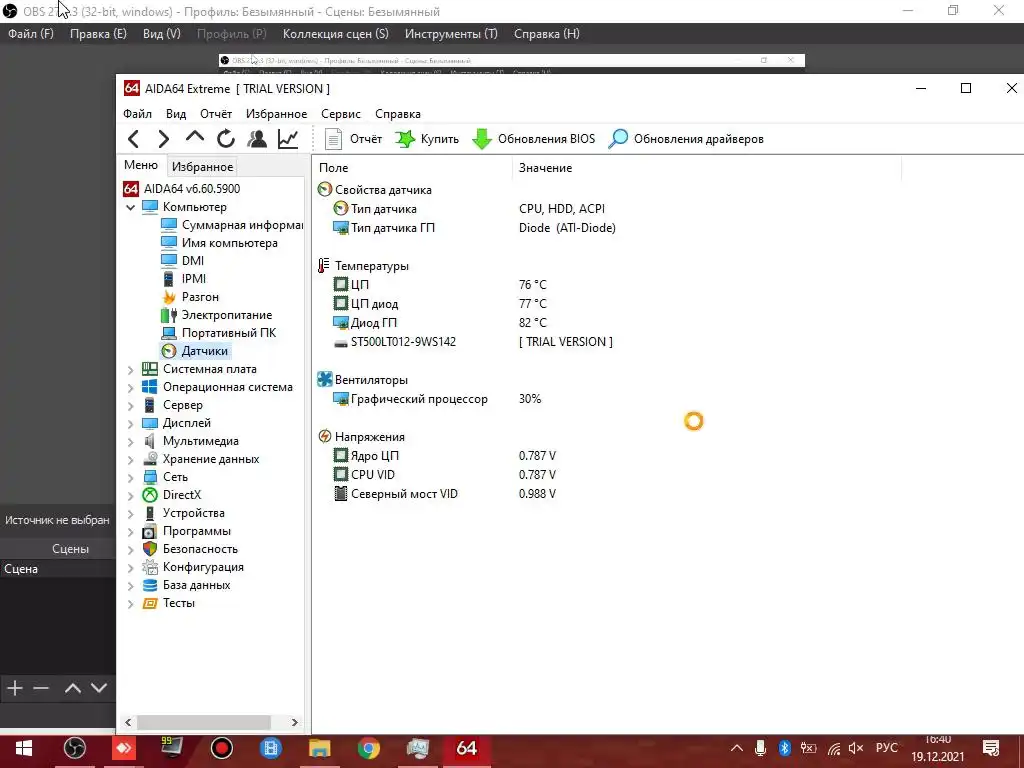Expand the DirectX tree node
Viewport: 1024px width, 768px height.
tap(130, 496)
